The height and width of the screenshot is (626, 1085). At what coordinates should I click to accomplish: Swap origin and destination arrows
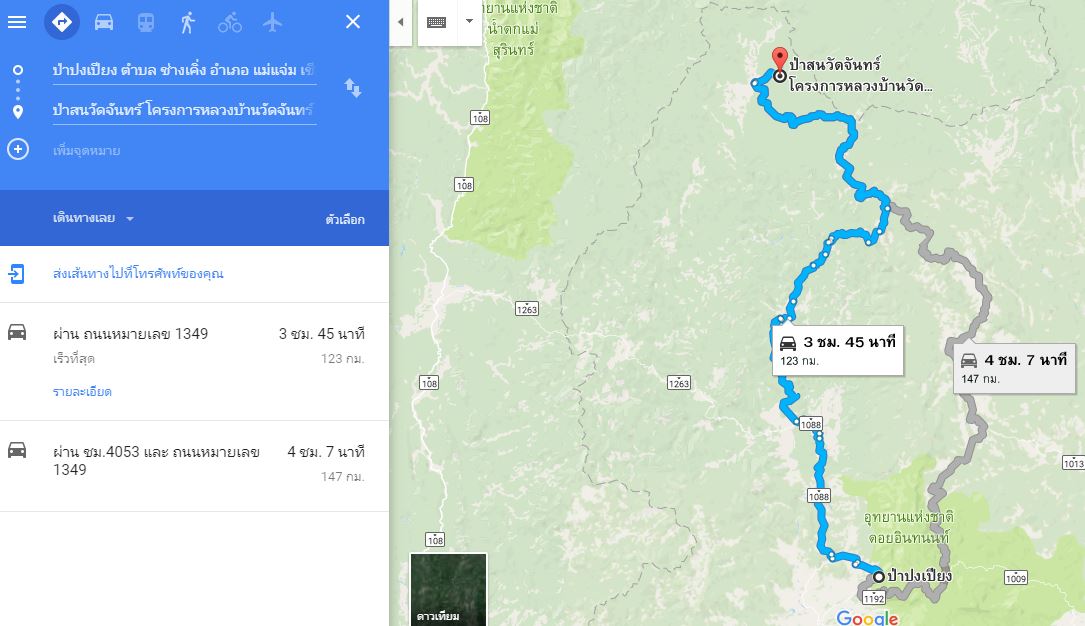[x=353, y=88]
